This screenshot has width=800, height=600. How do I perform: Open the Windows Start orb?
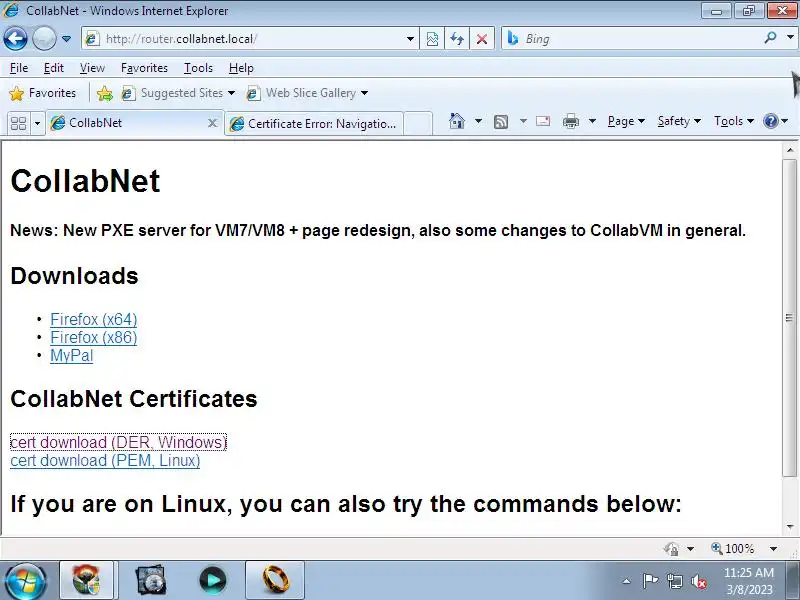pos(24,581)
